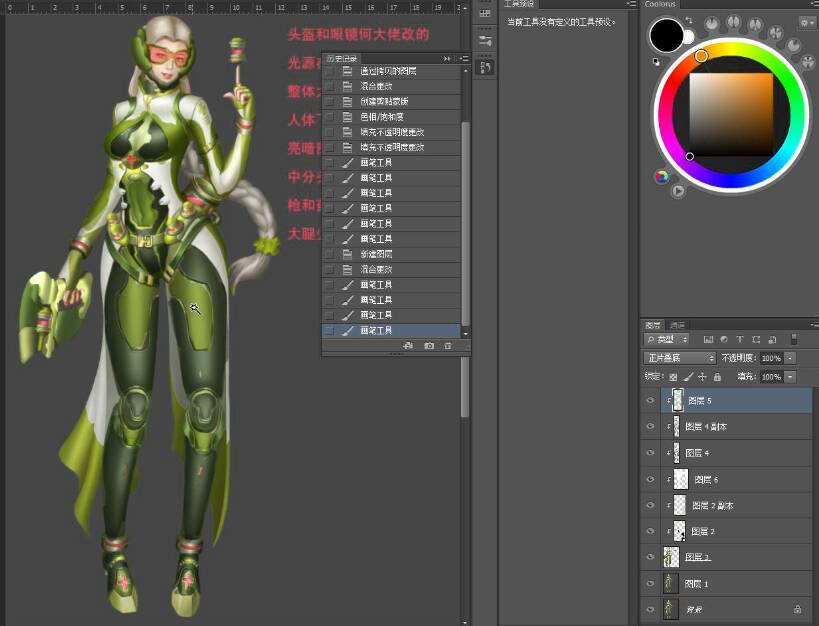Viewport: 819px width, 626px height.
Task: Click the 填充 100% value field
Action: pos(771,377)
